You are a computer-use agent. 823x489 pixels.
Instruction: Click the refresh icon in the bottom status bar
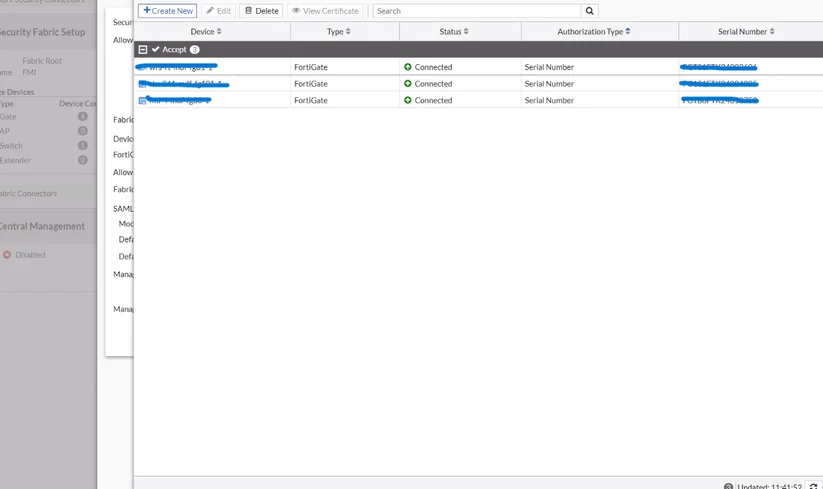[813, 485]
